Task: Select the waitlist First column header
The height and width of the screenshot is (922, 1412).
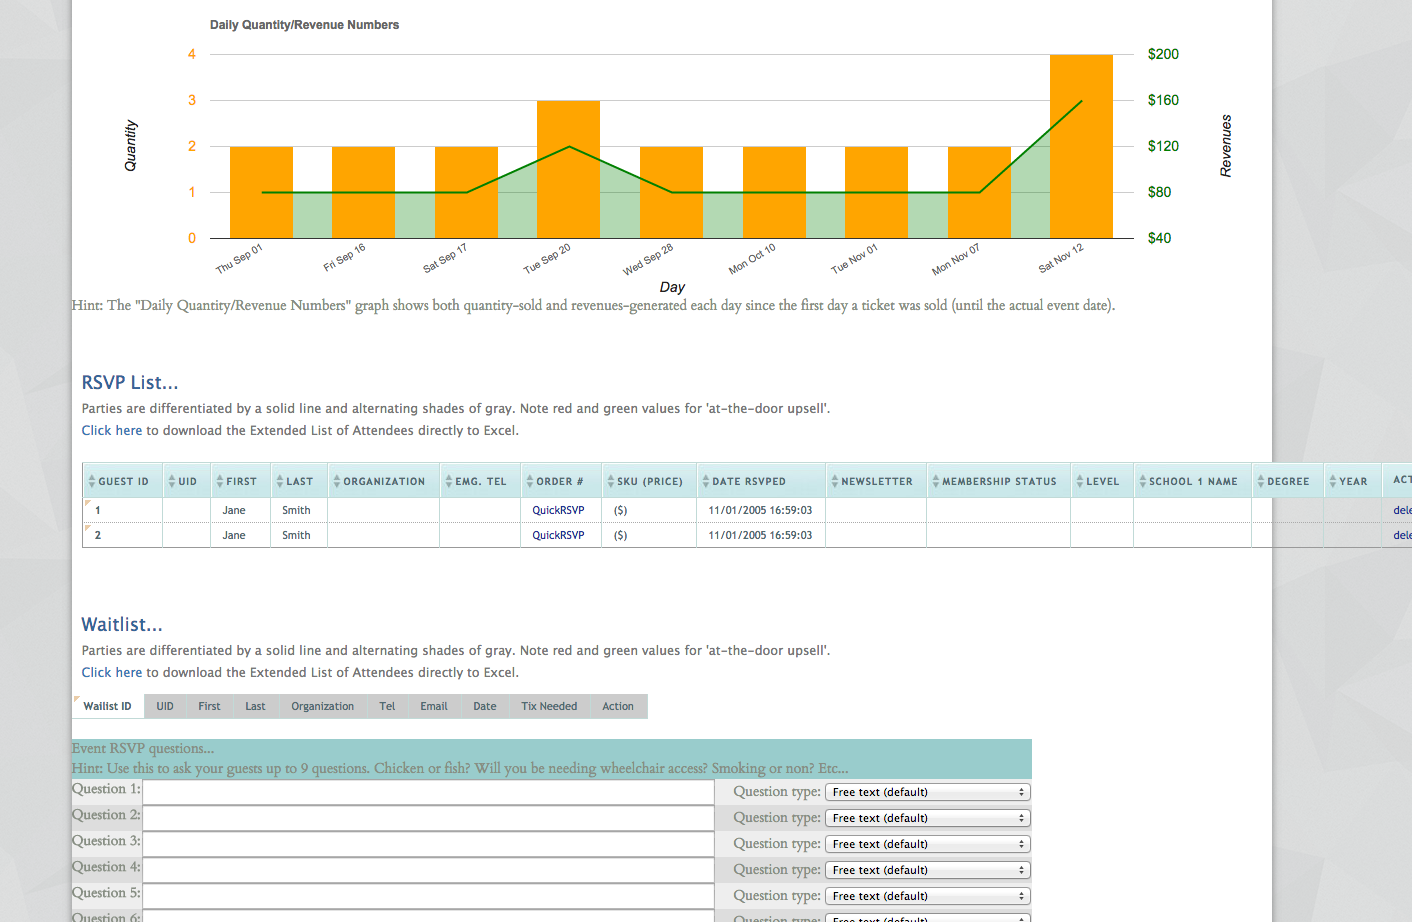Action: coord(209,706)
